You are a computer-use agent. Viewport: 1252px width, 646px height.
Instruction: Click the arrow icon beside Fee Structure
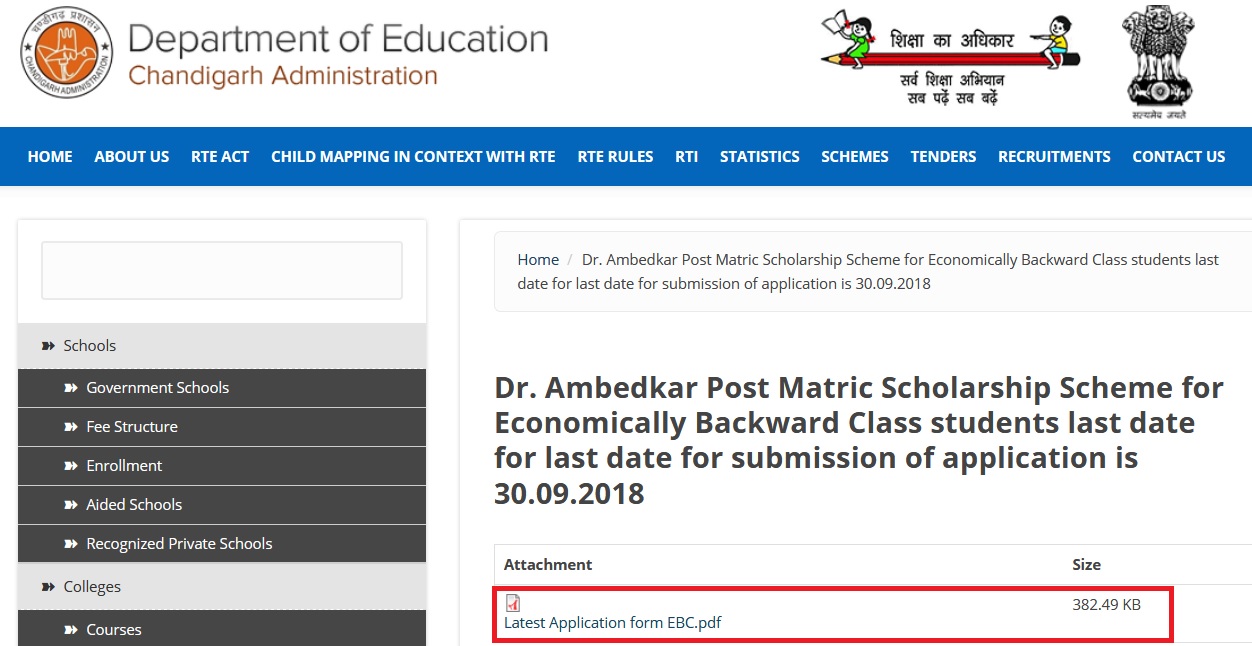coord(71,427)
